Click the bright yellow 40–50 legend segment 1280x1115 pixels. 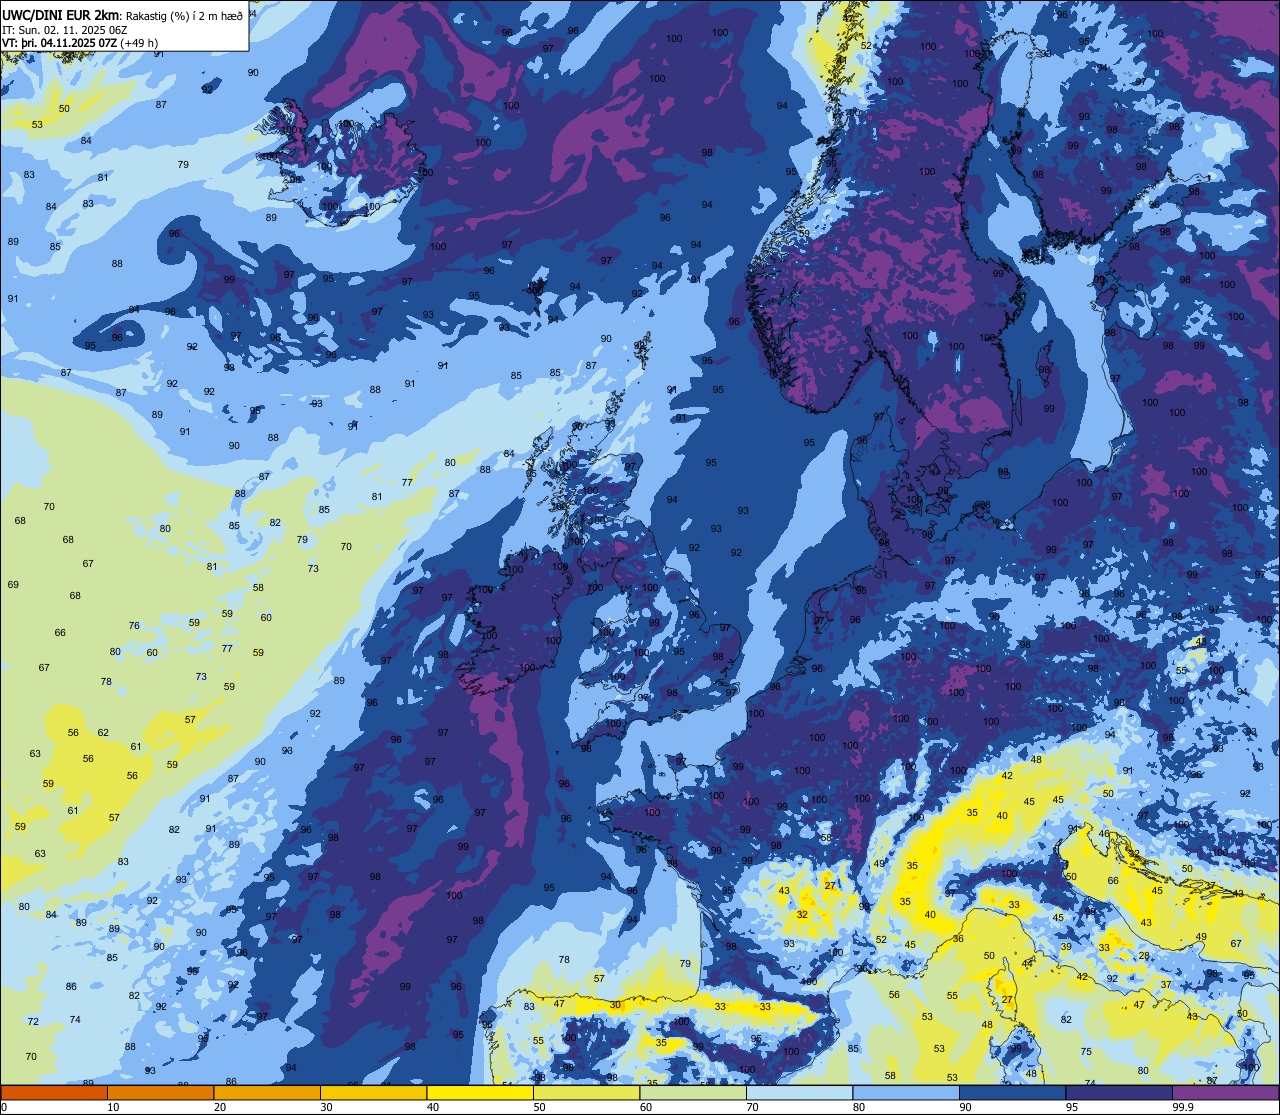point(480,1092)
